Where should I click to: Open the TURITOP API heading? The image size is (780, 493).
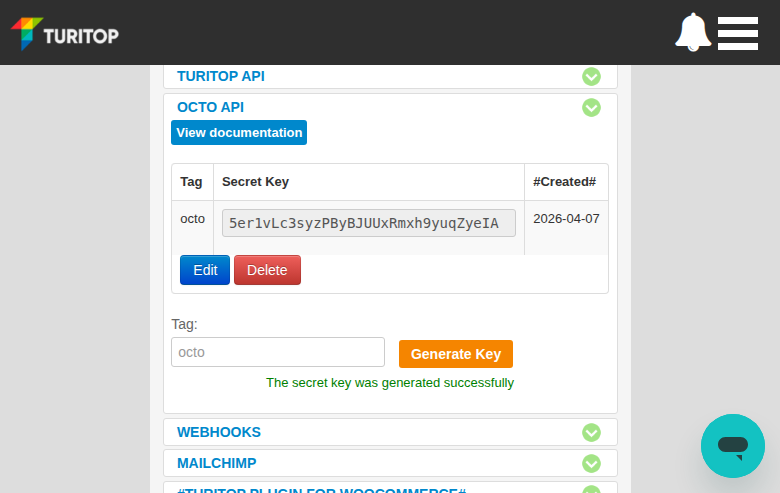pos(221,76)
